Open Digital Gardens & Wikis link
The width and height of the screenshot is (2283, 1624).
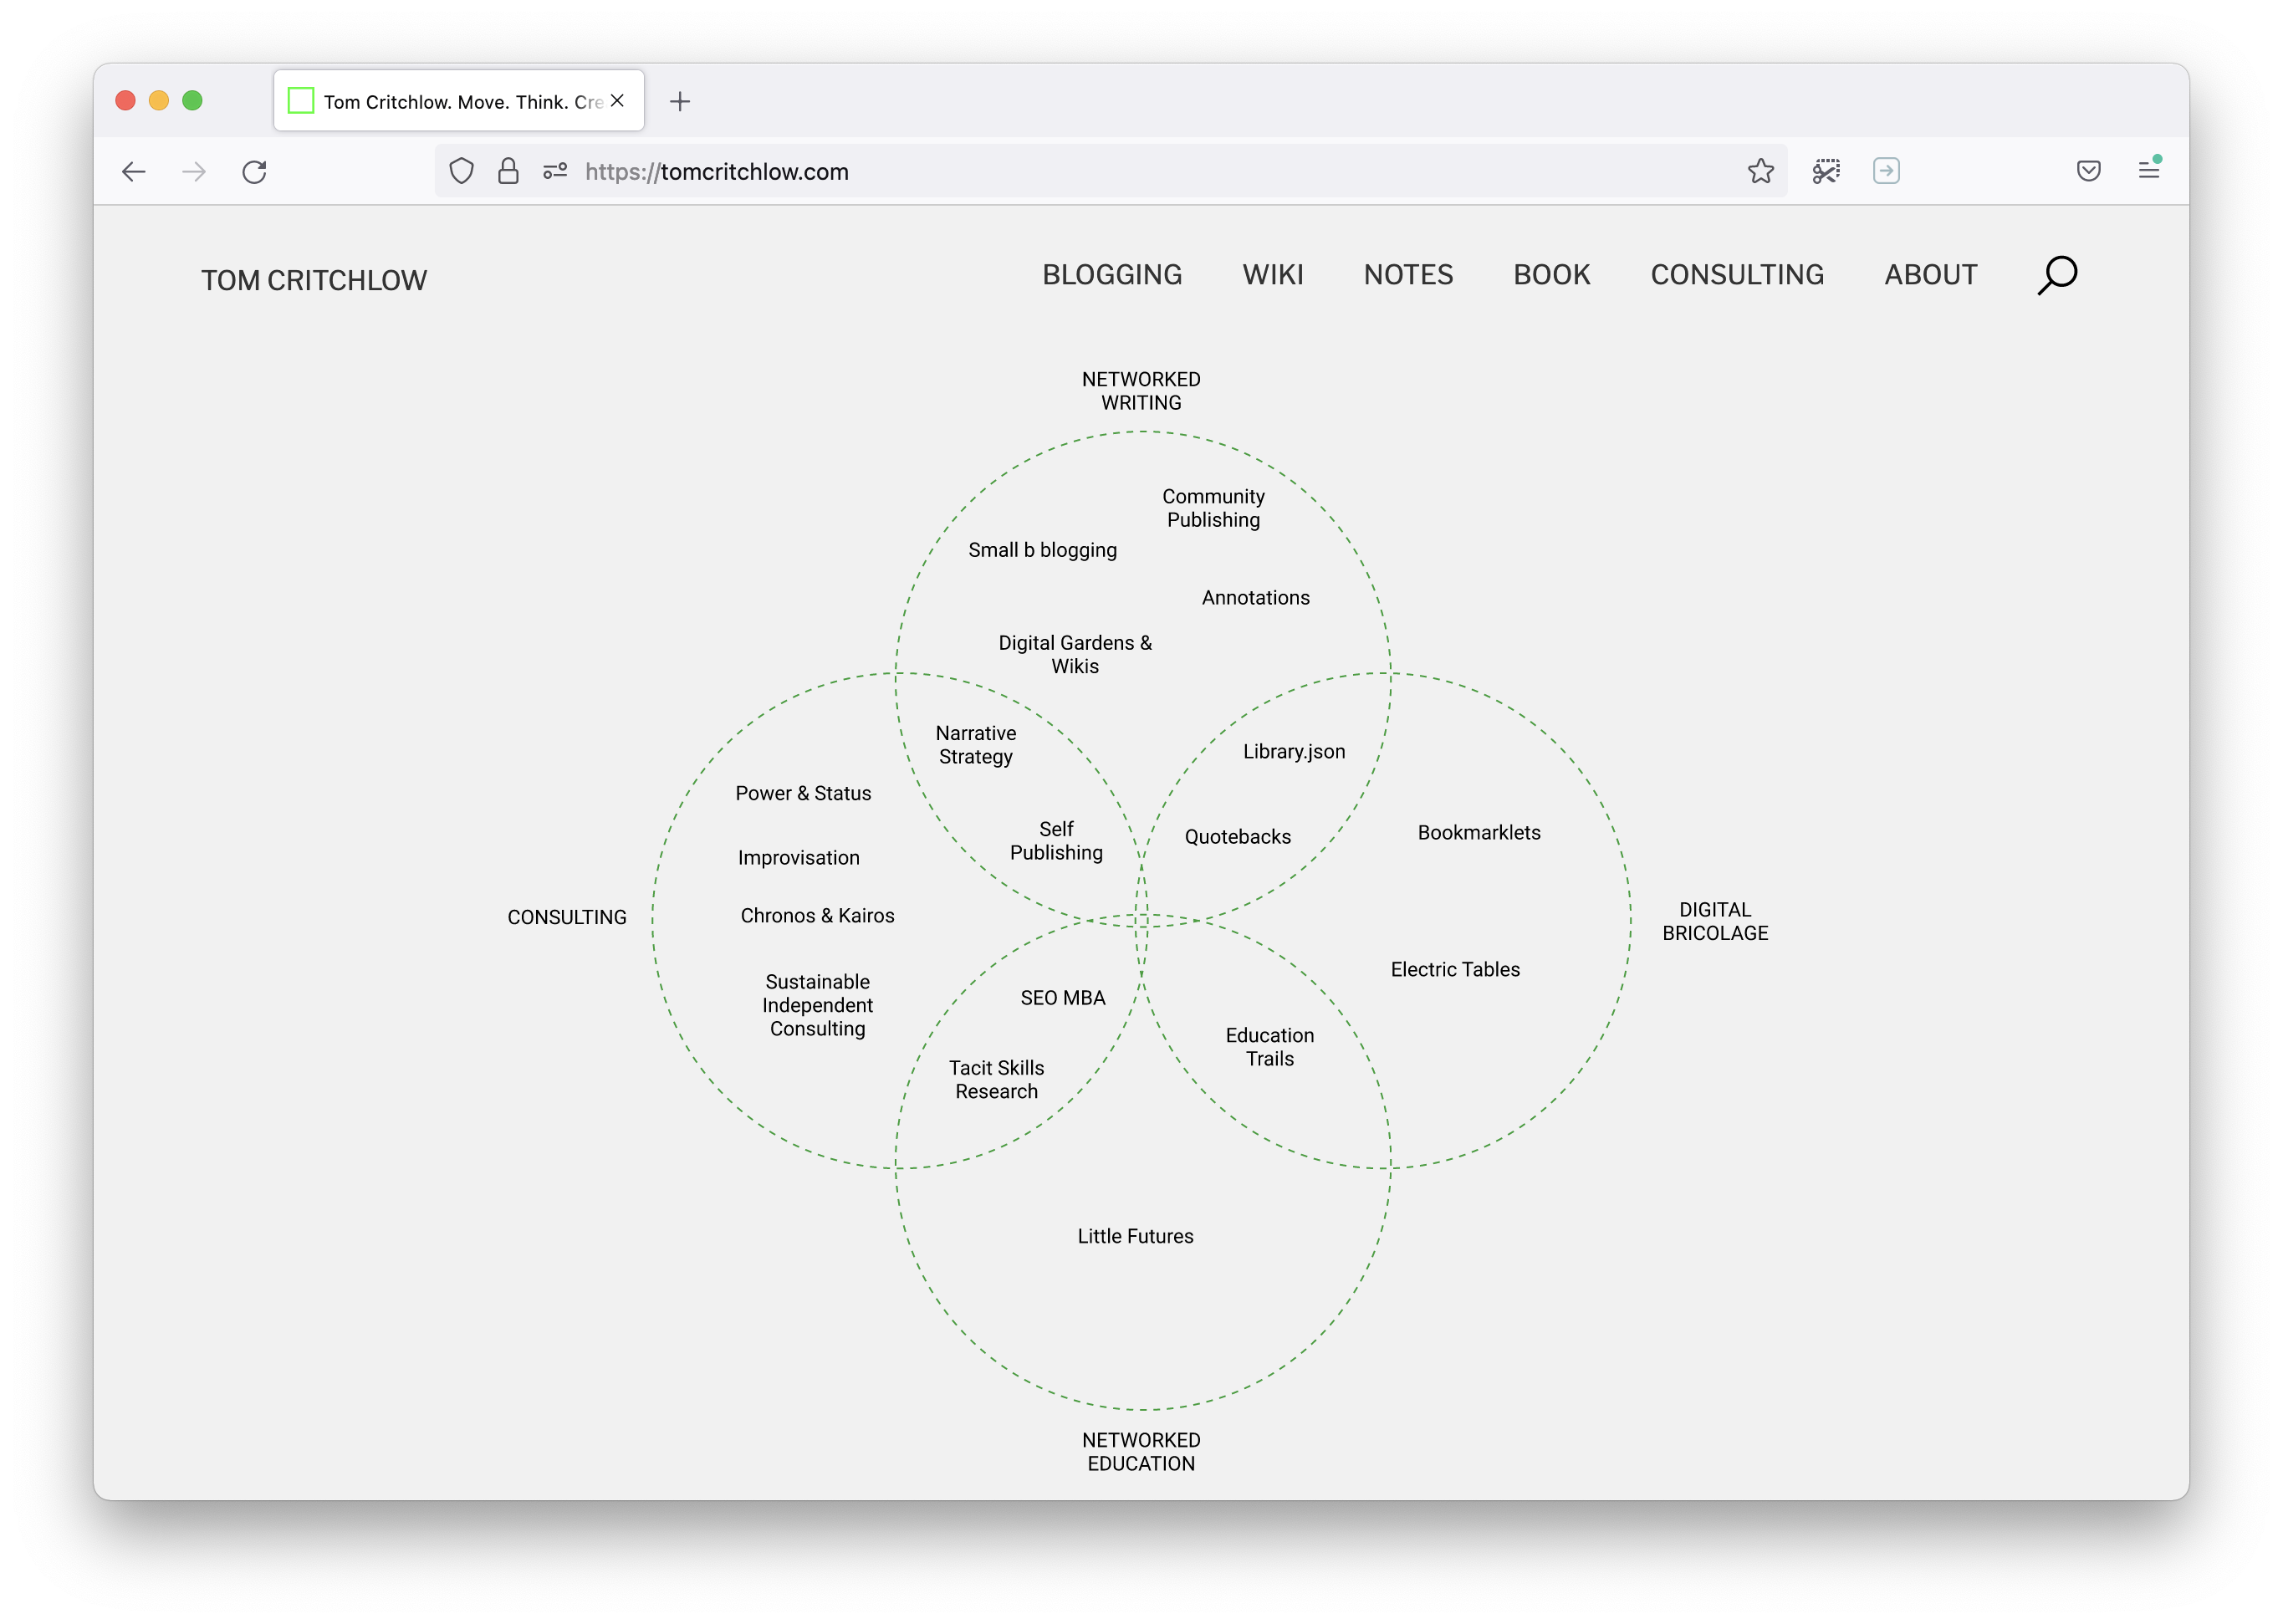coord(1075,654)
